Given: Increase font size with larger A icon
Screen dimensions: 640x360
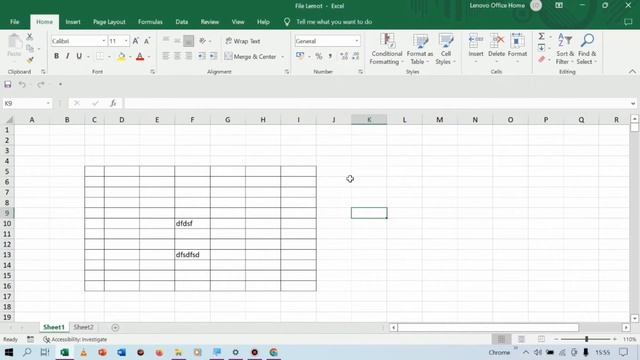Looking at the screenshot, I should [x=136, y=41].
